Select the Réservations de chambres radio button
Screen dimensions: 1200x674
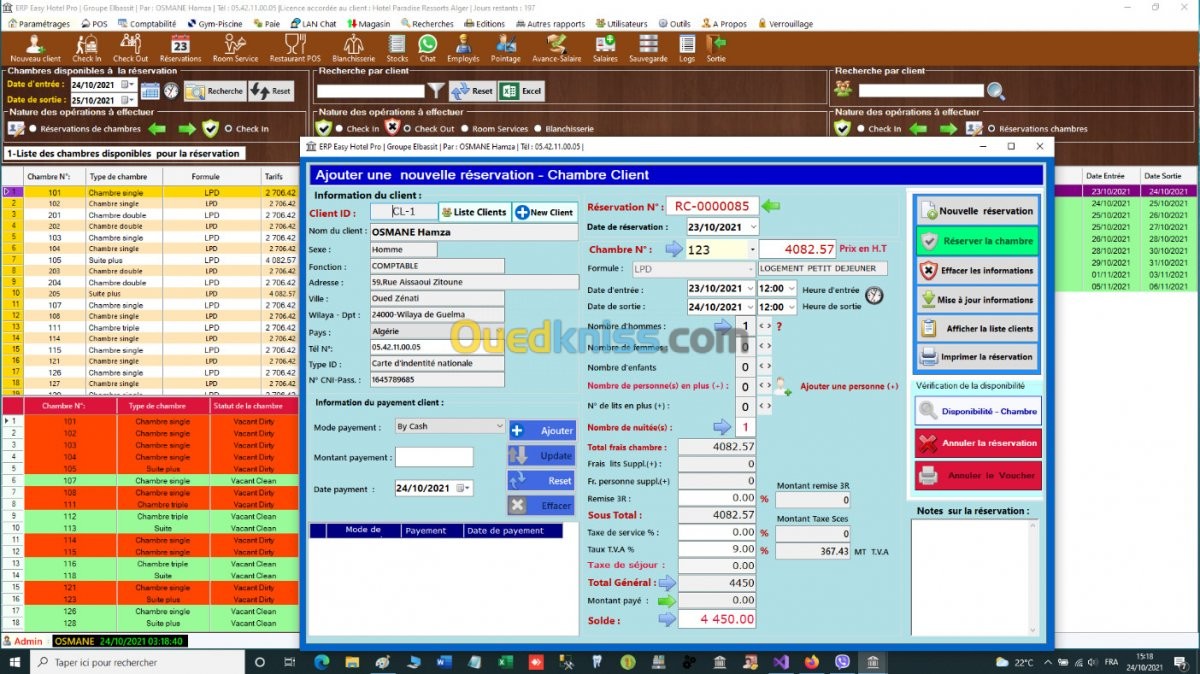[x=33, y=129]
